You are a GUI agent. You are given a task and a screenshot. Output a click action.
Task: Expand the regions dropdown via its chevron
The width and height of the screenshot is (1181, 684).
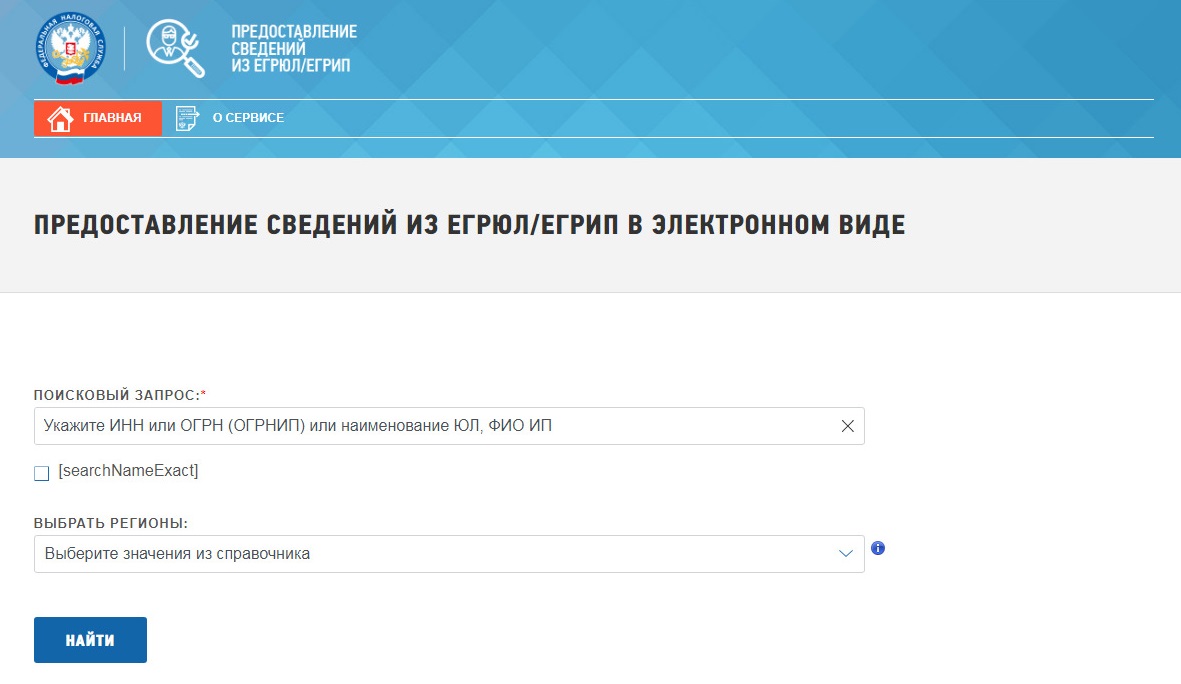[845, 553]
